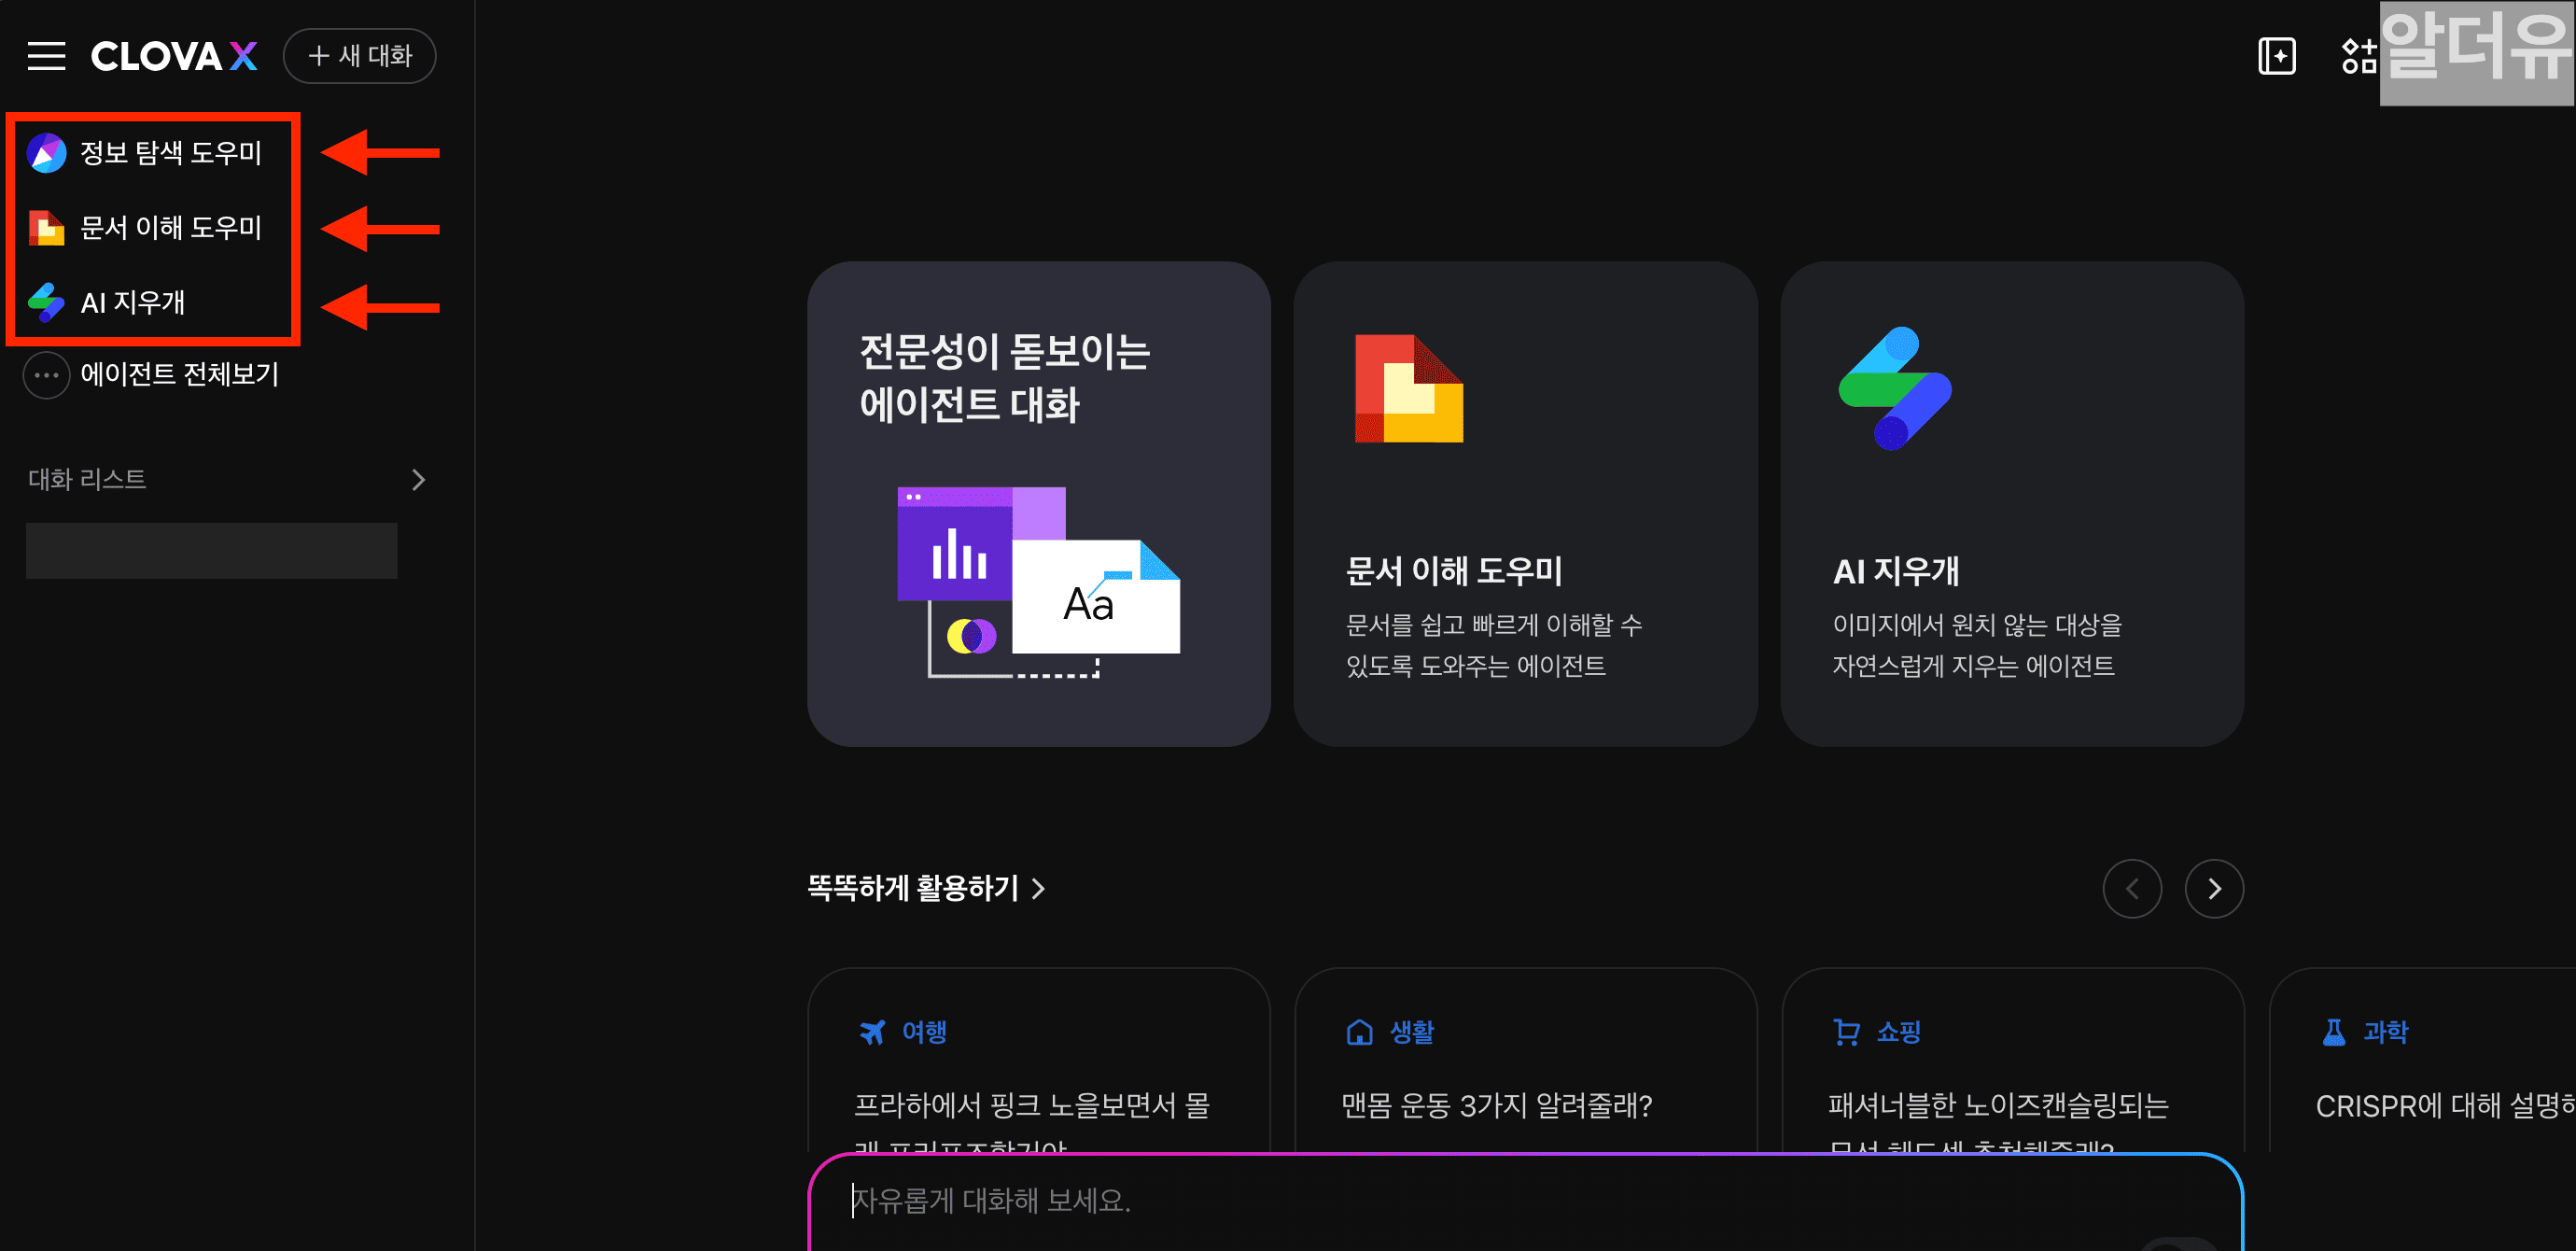Click the panel toggle icon at top right
2576x1251 pixels.
pyautogui.click(x=2277, y=57)
